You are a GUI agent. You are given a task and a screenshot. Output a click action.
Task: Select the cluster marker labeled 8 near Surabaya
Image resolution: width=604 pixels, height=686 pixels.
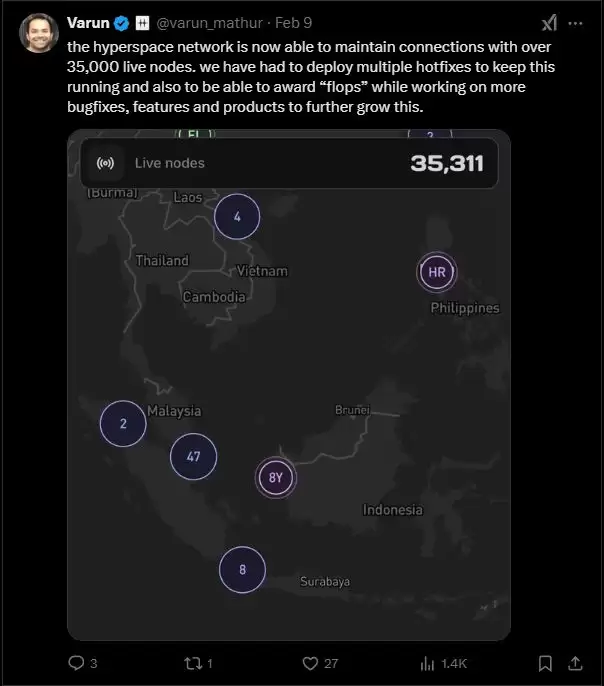[243, 570]
